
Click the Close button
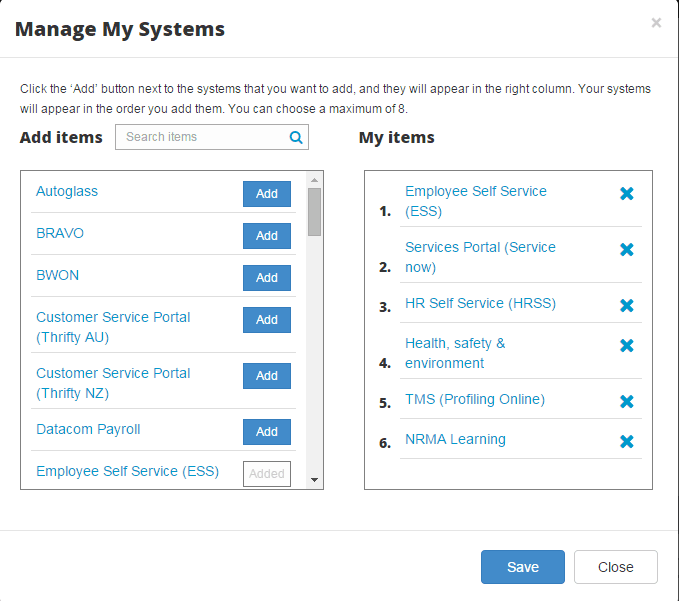616,567
